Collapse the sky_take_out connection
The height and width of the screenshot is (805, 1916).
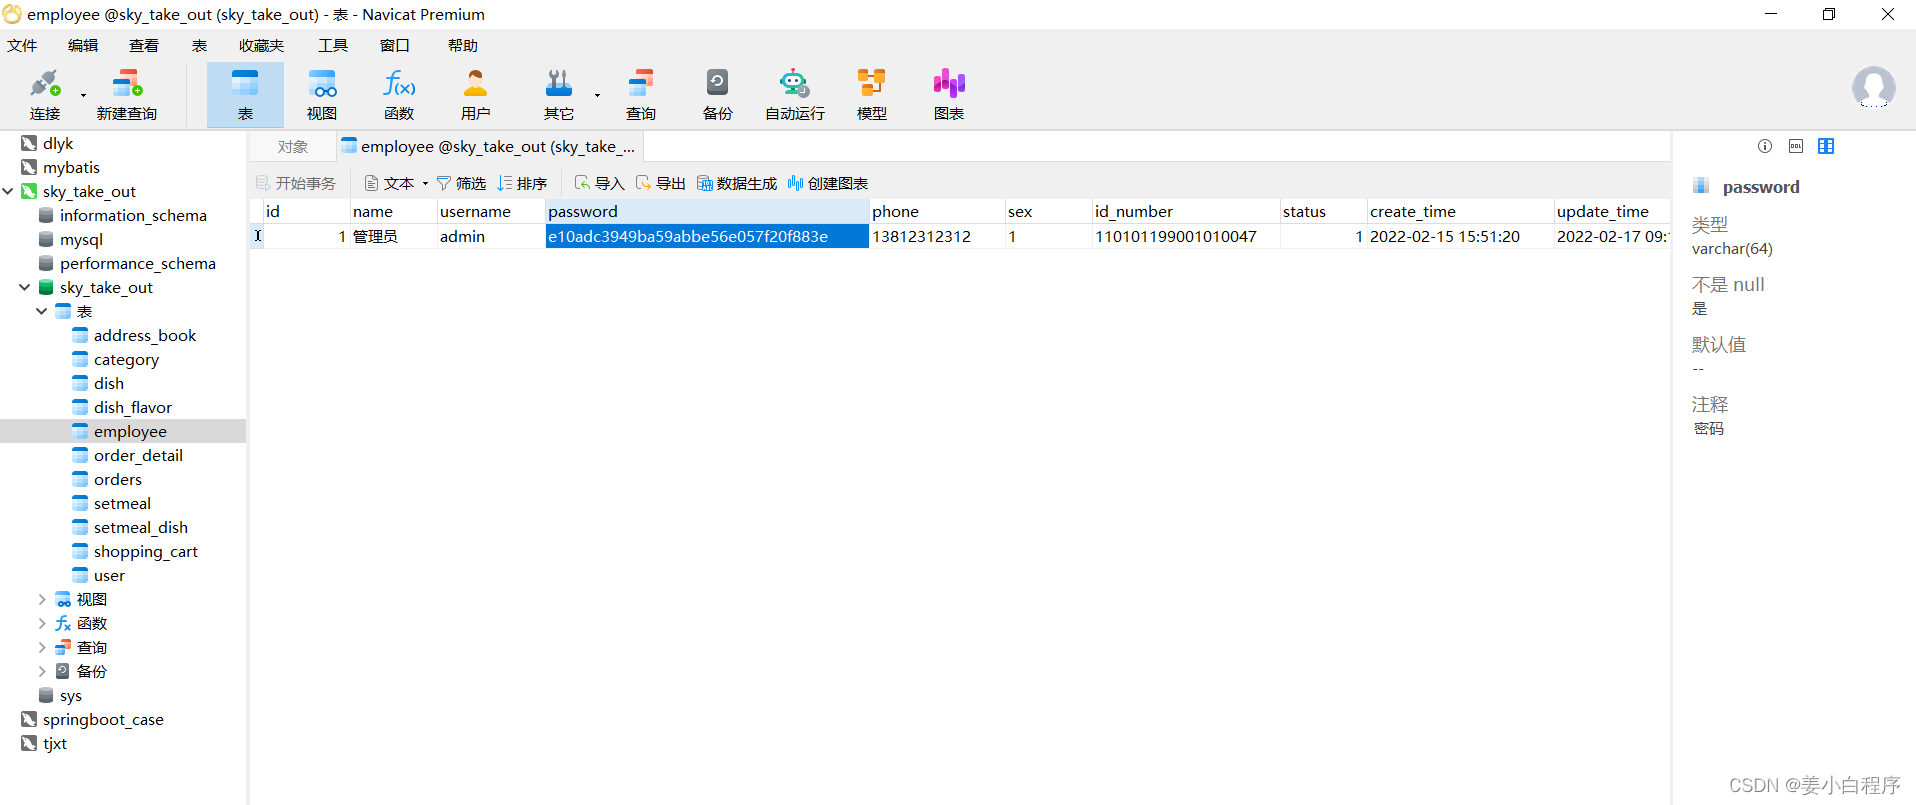coord(8,191)
